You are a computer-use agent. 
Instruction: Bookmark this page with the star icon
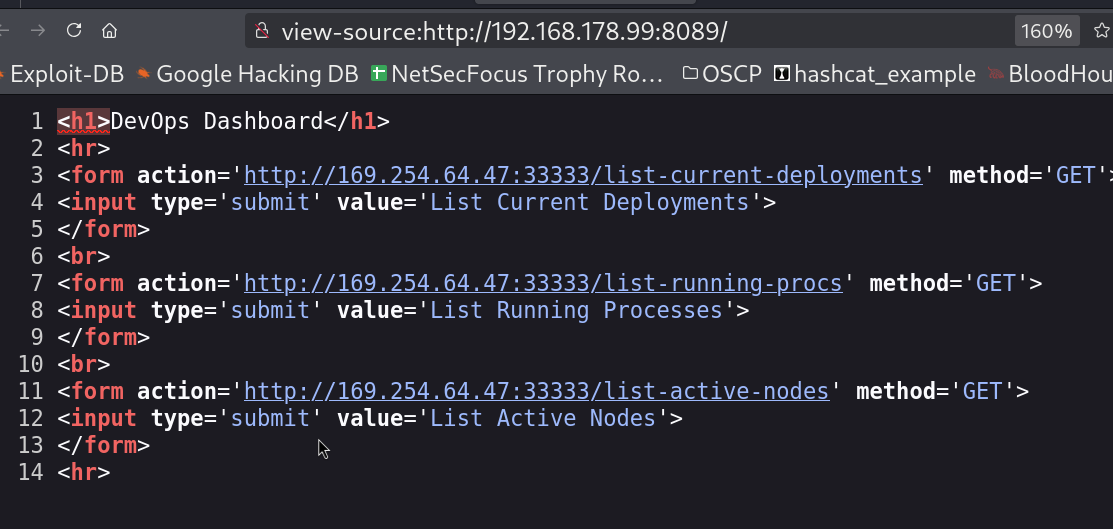(1101, 31)
